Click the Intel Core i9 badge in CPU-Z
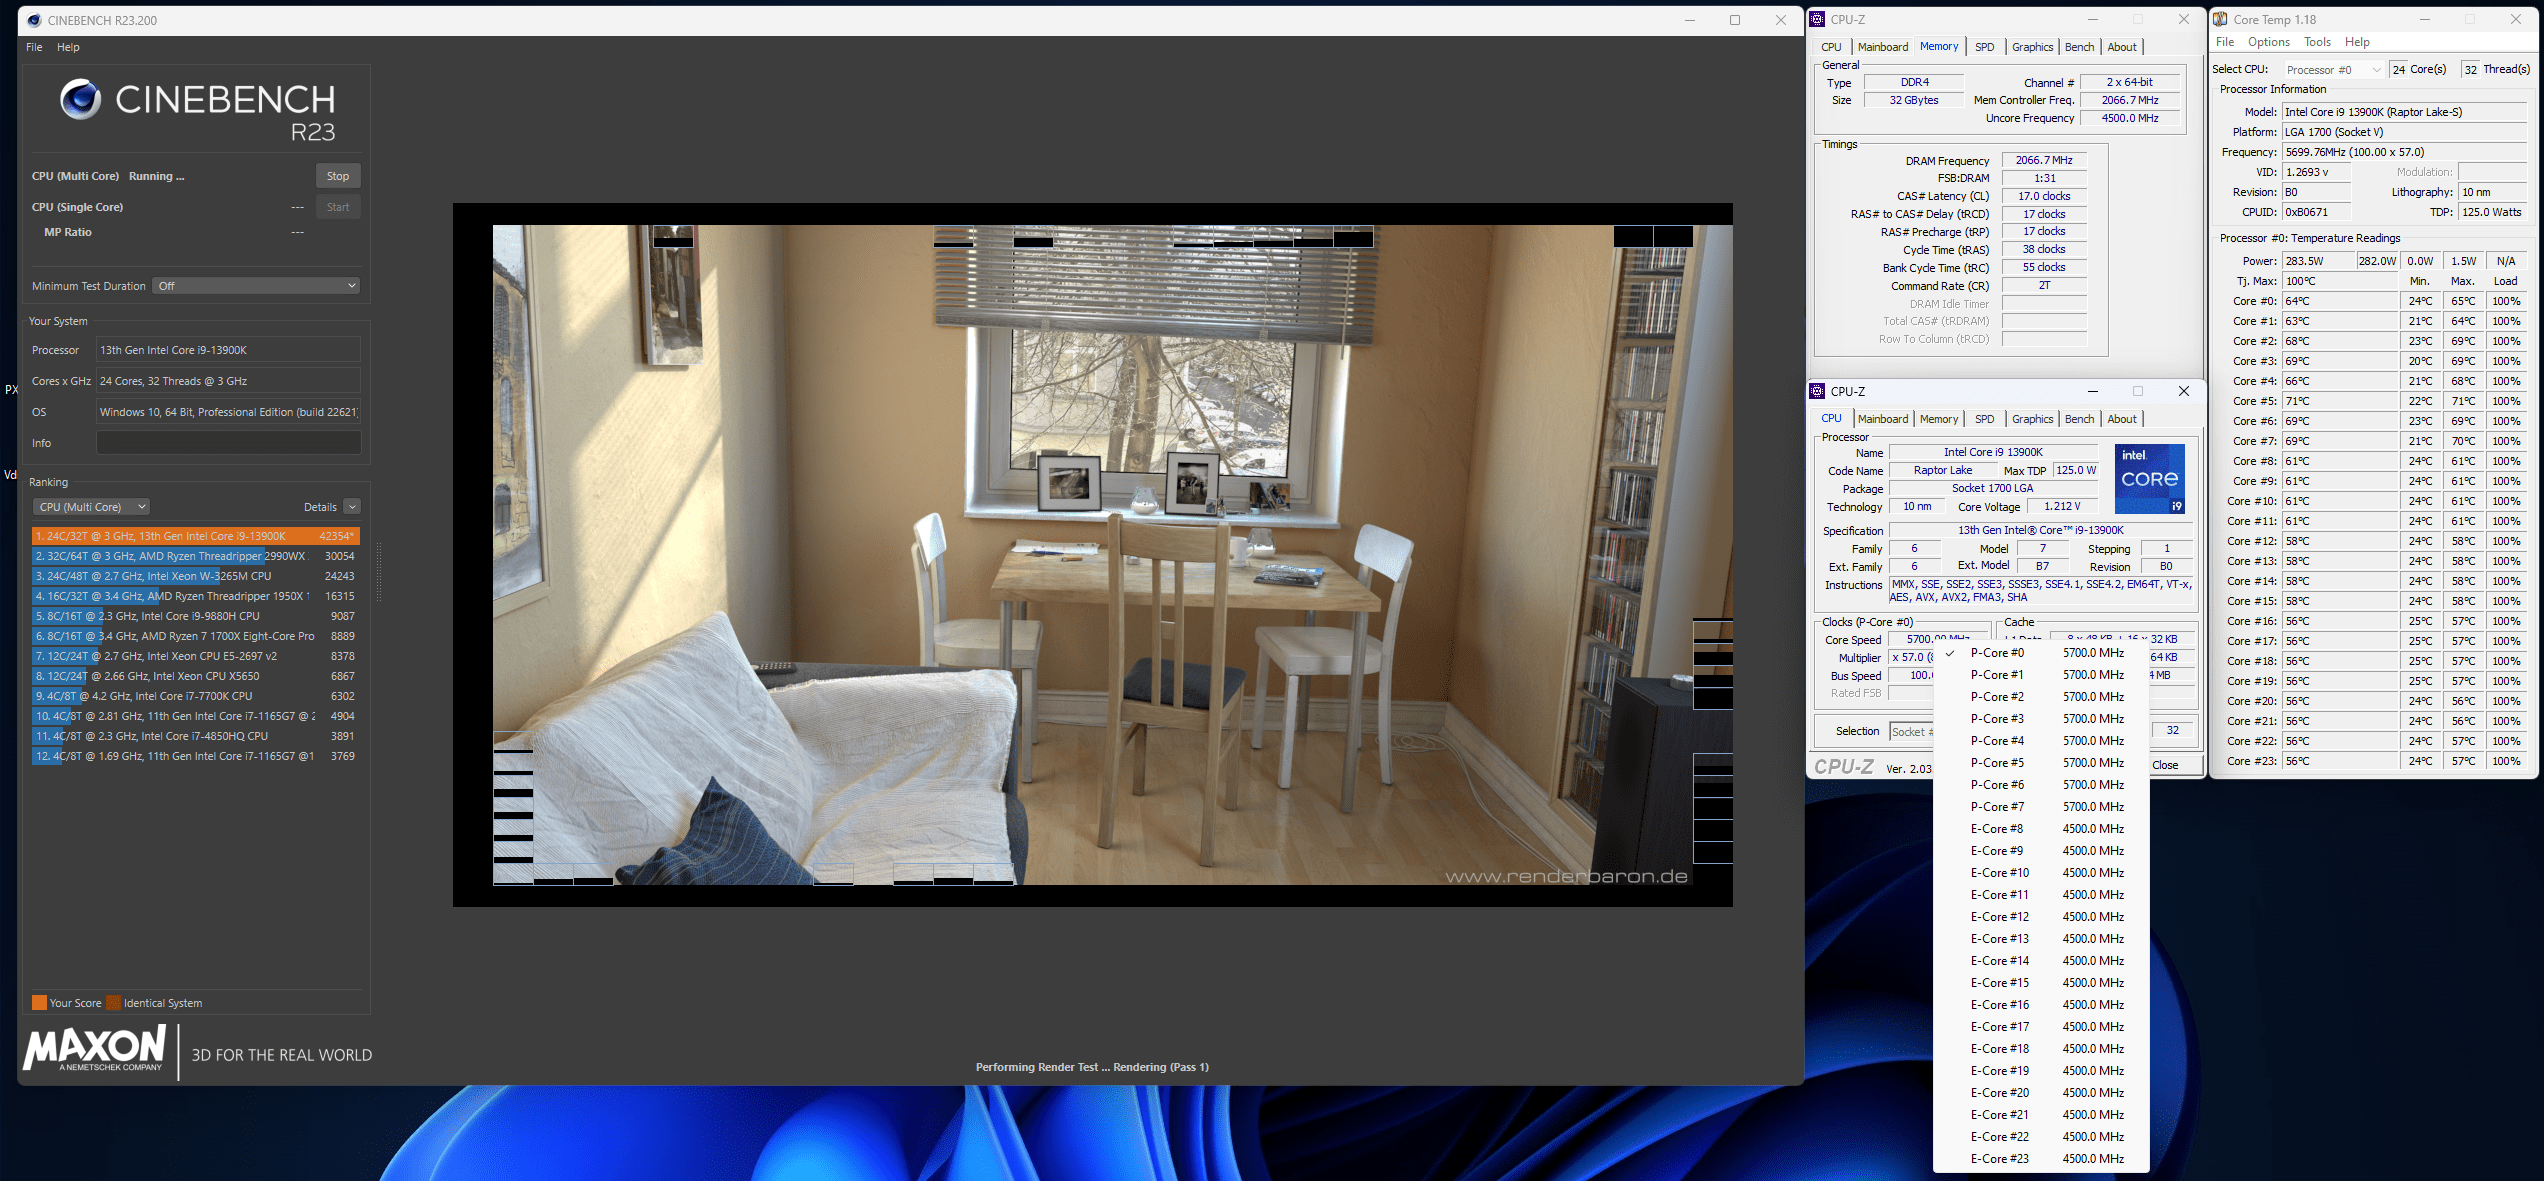Screen dimensions: 2544x1181 pos(2149,479)
